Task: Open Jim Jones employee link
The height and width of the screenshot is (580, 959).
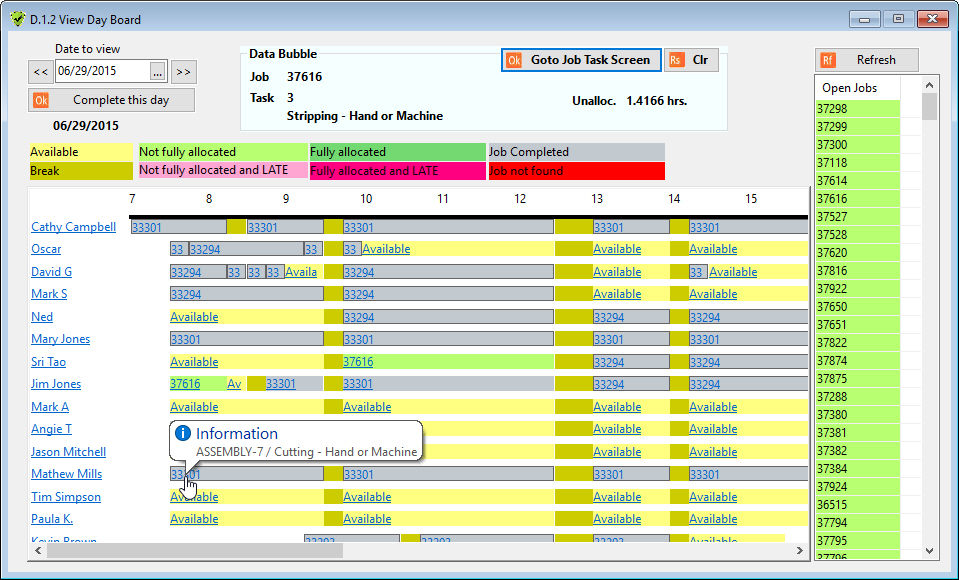Action: [56, 384]
